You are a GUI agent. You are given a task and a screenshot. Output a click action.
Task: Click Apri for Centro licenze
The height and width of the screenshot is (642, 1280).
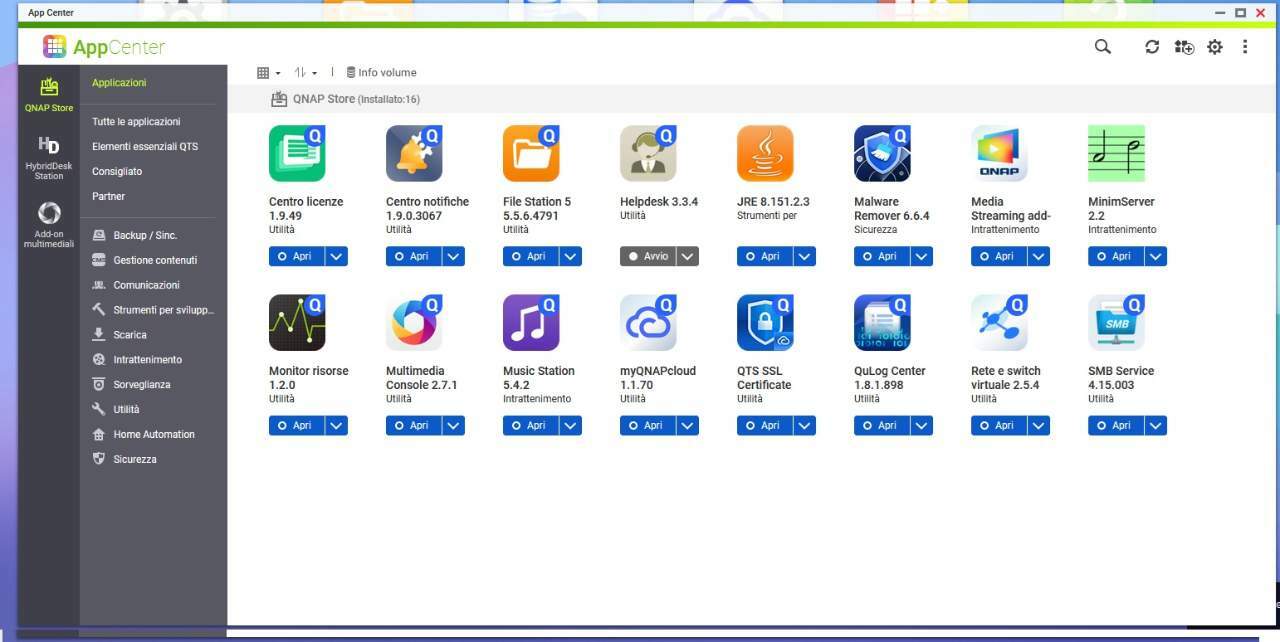pos(297,257)
